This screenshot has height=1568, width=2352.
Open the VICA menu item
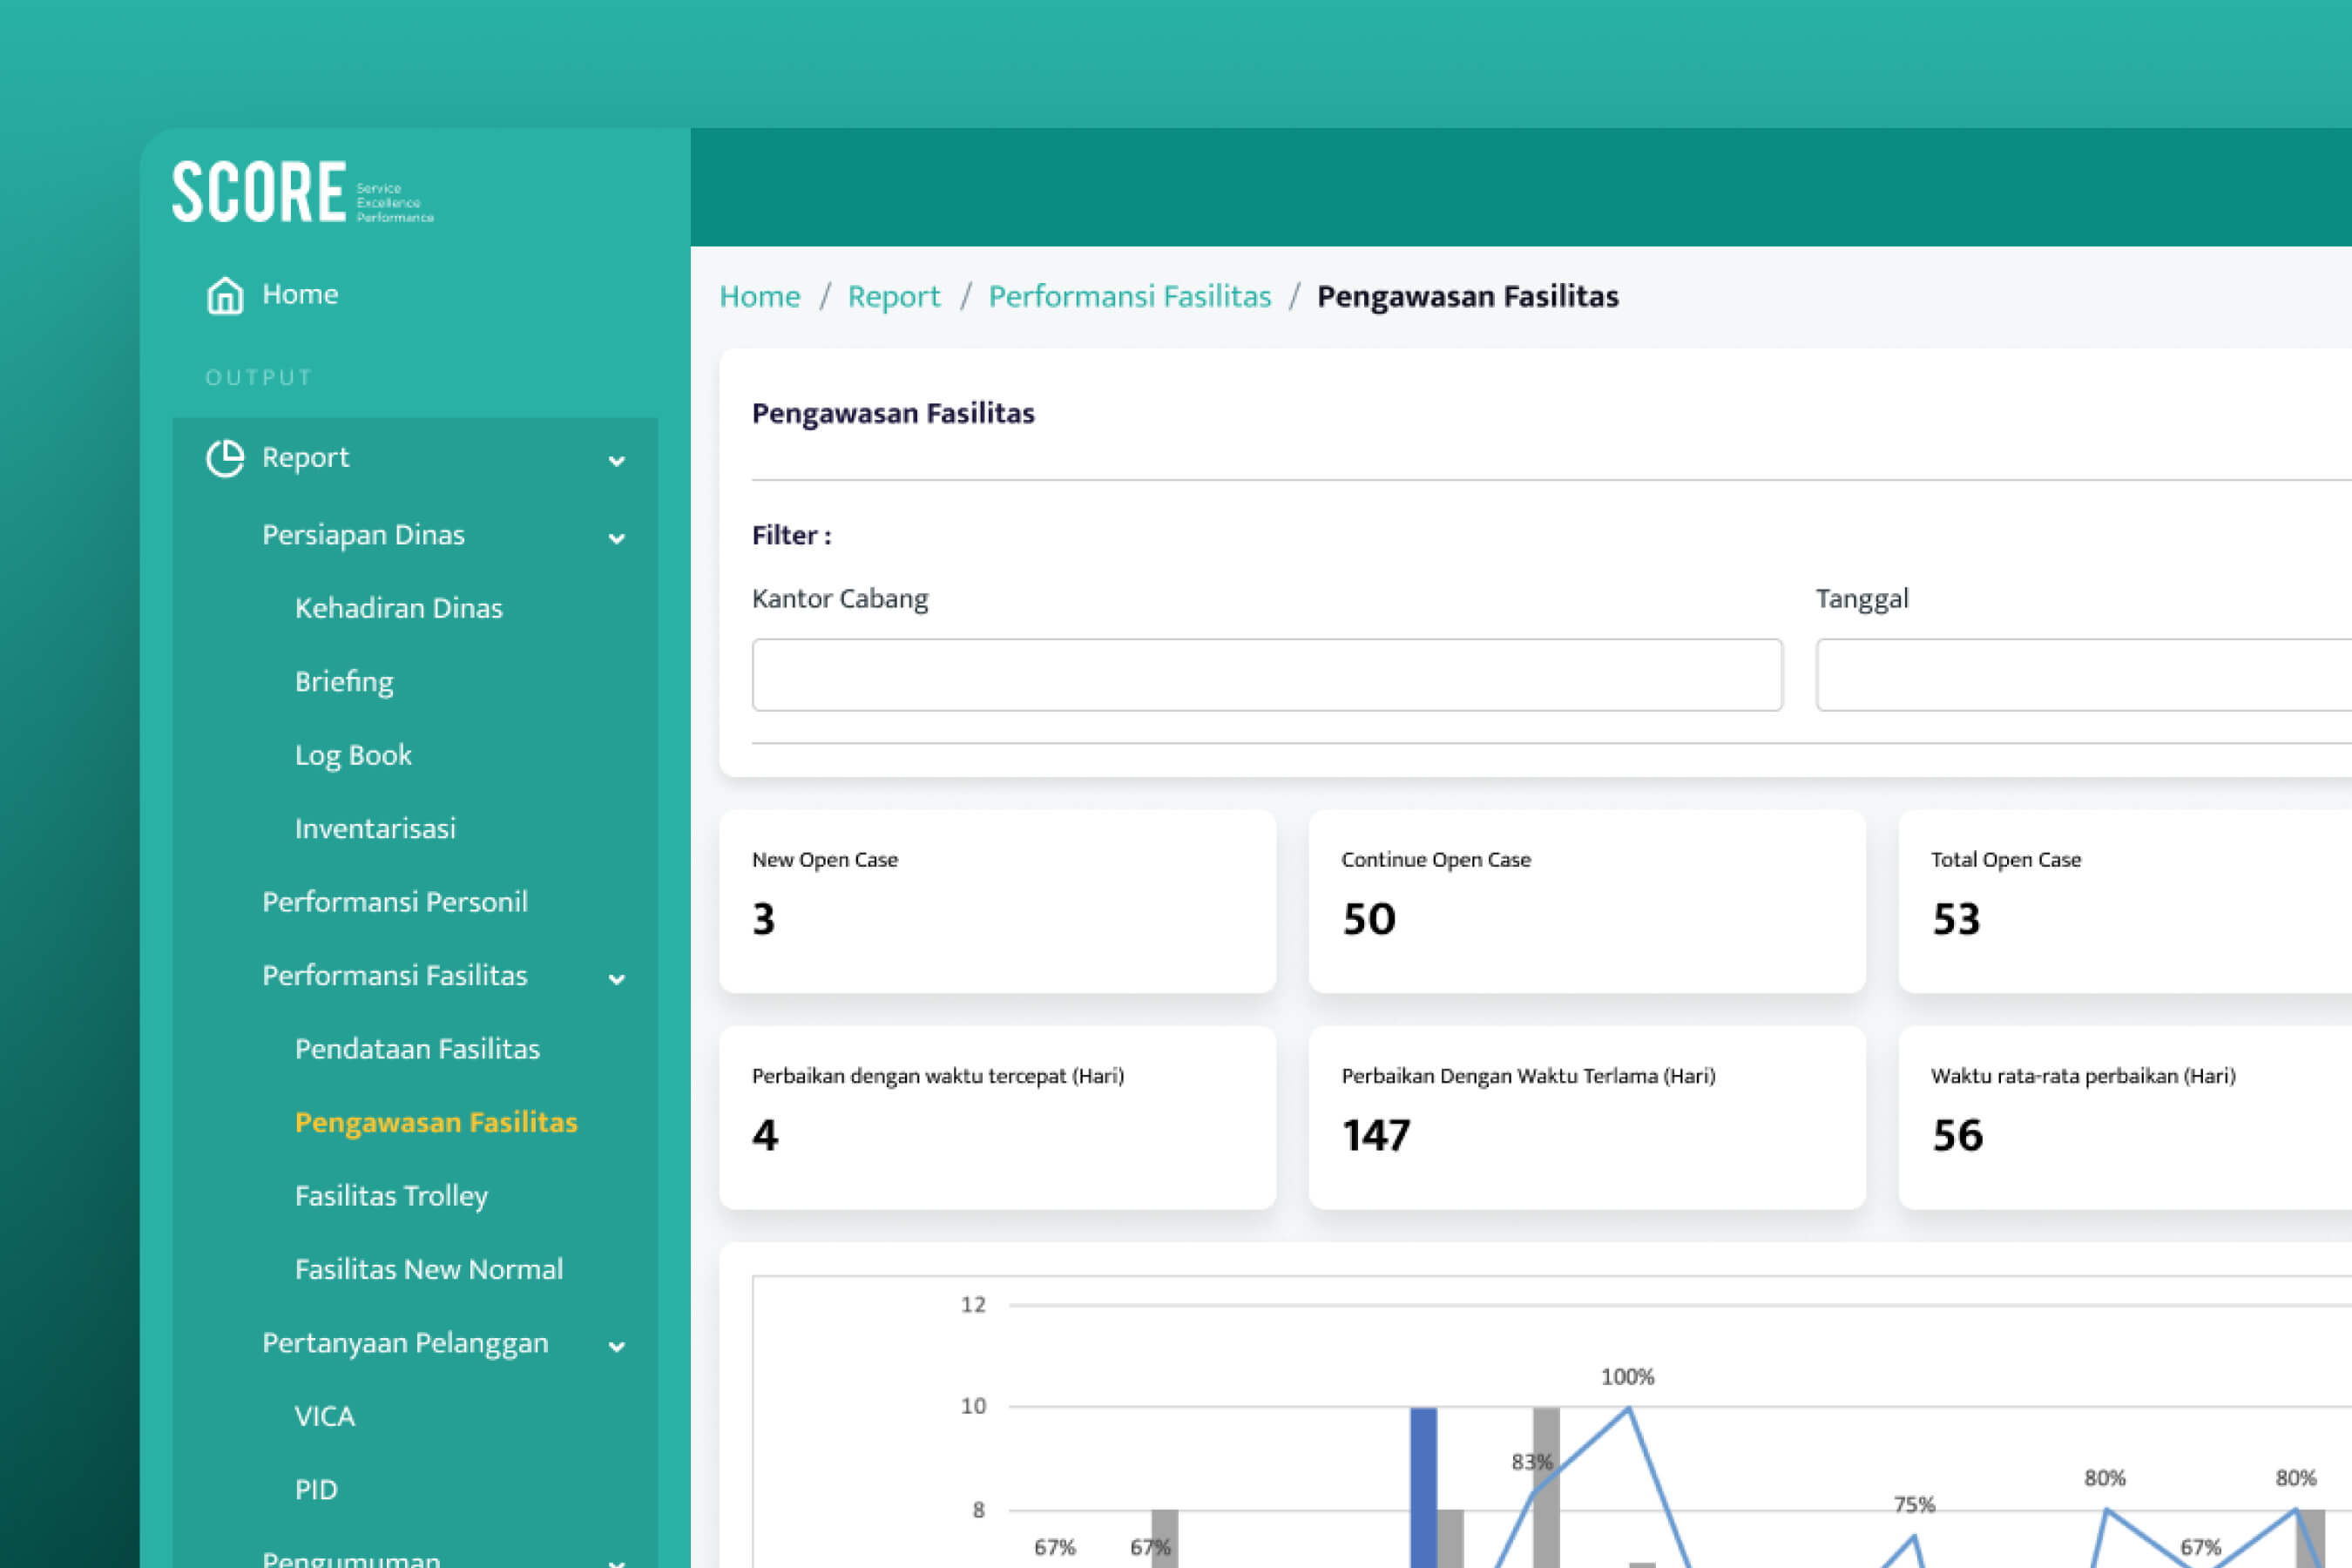click(324, 1416)
